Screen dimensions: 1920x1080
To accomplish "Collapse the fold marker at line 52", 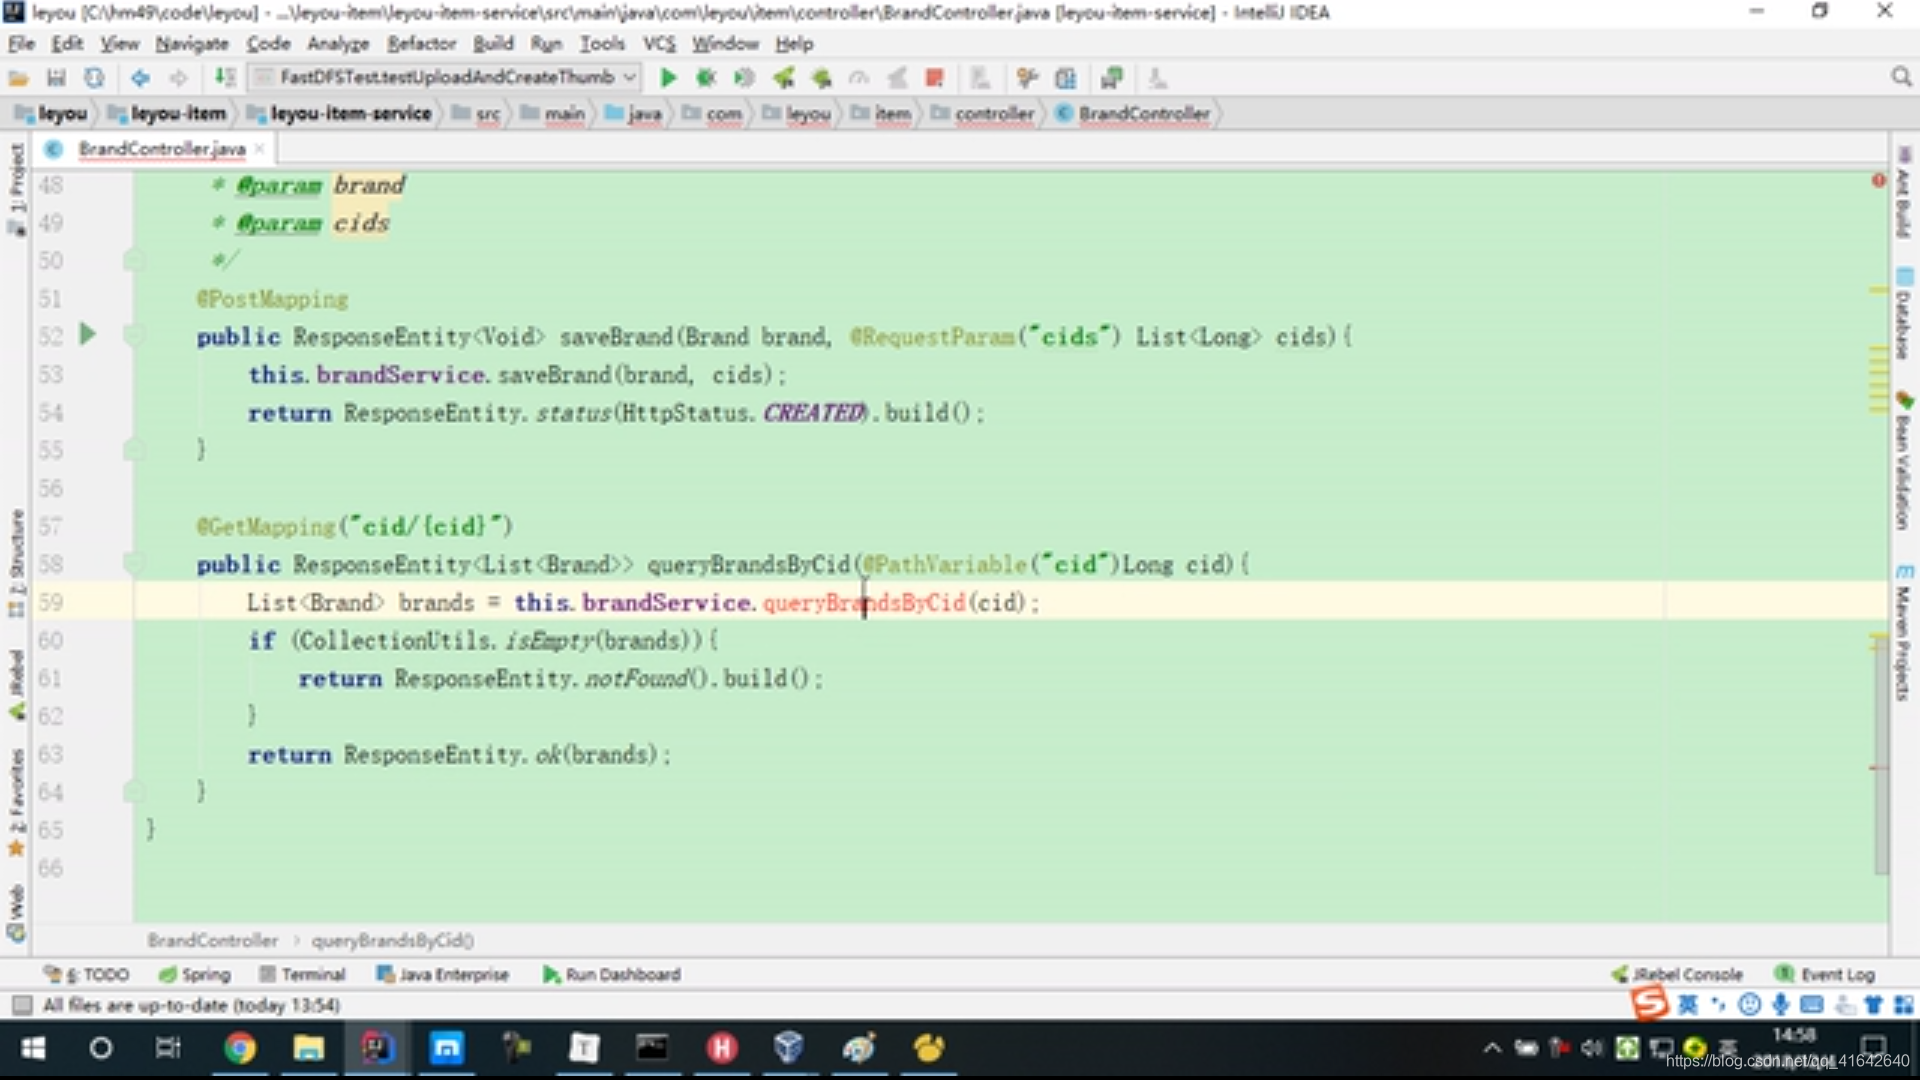I will [134, 336].
